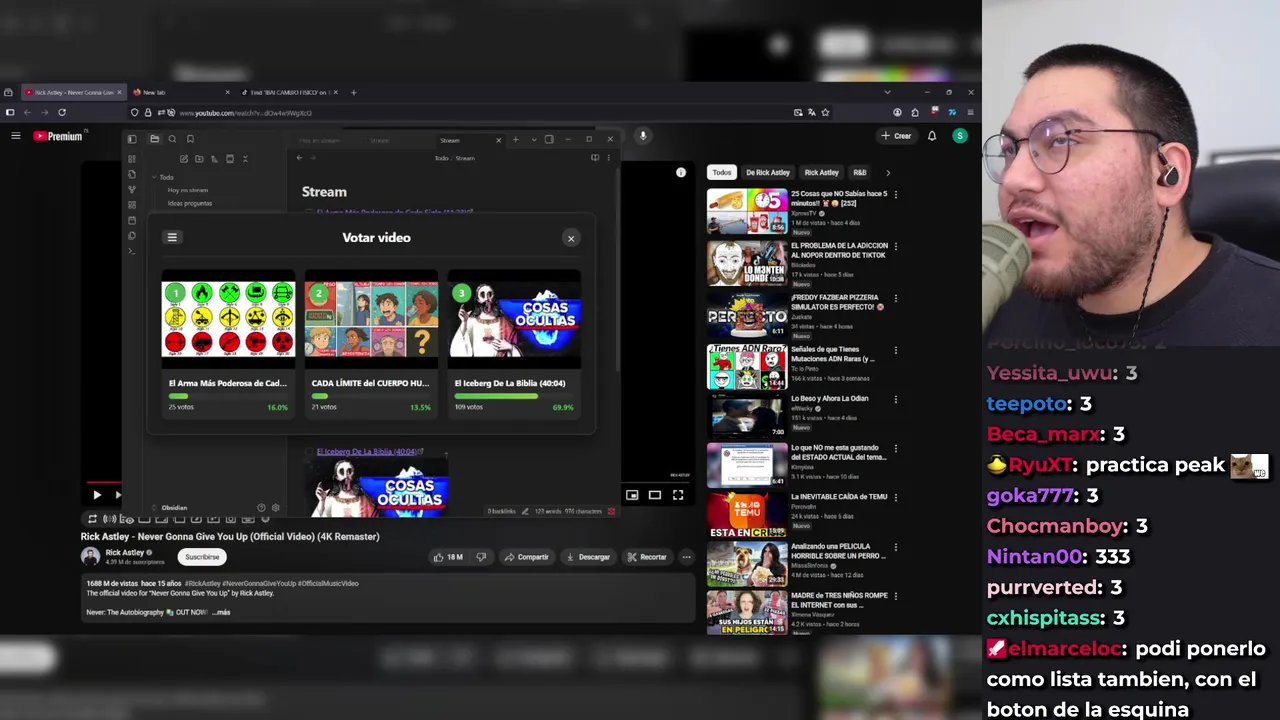This screenshot has width=1280, height=720.
Task: Show more filter chips arrow
Action: tap(887, 172)
